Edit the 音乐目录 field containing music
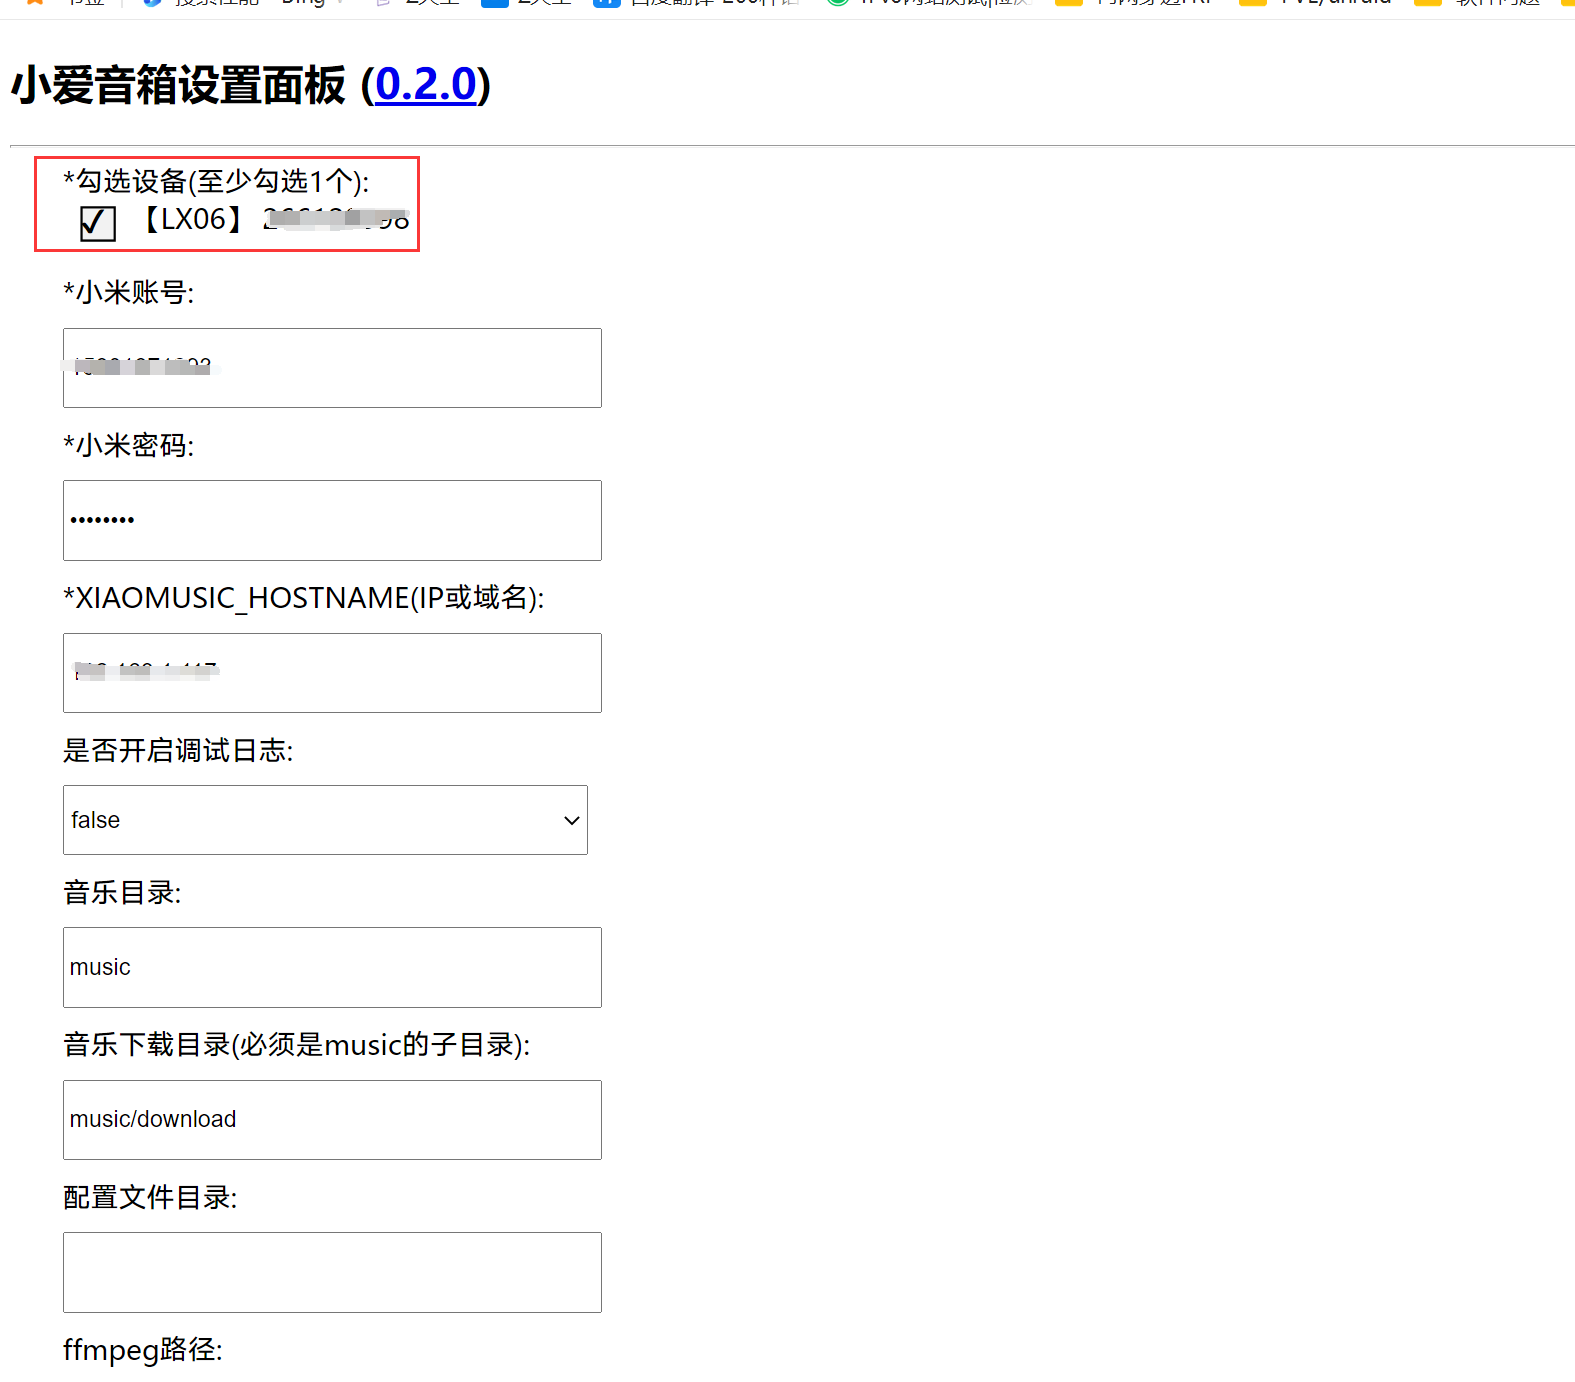 pyautogui.click(x=332, y=967)
